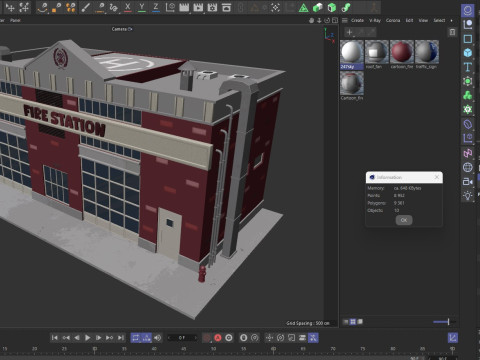Click the viewport maximize toggle icon
480x360 pixels.
(335, 20)
